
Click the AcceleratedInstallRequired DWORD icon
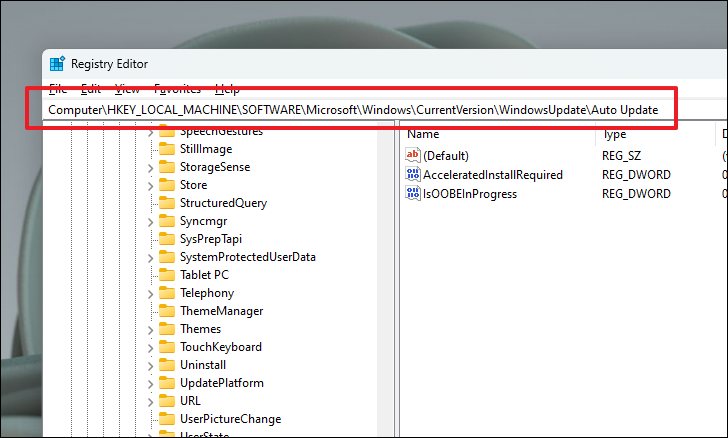tap(412, 174)
